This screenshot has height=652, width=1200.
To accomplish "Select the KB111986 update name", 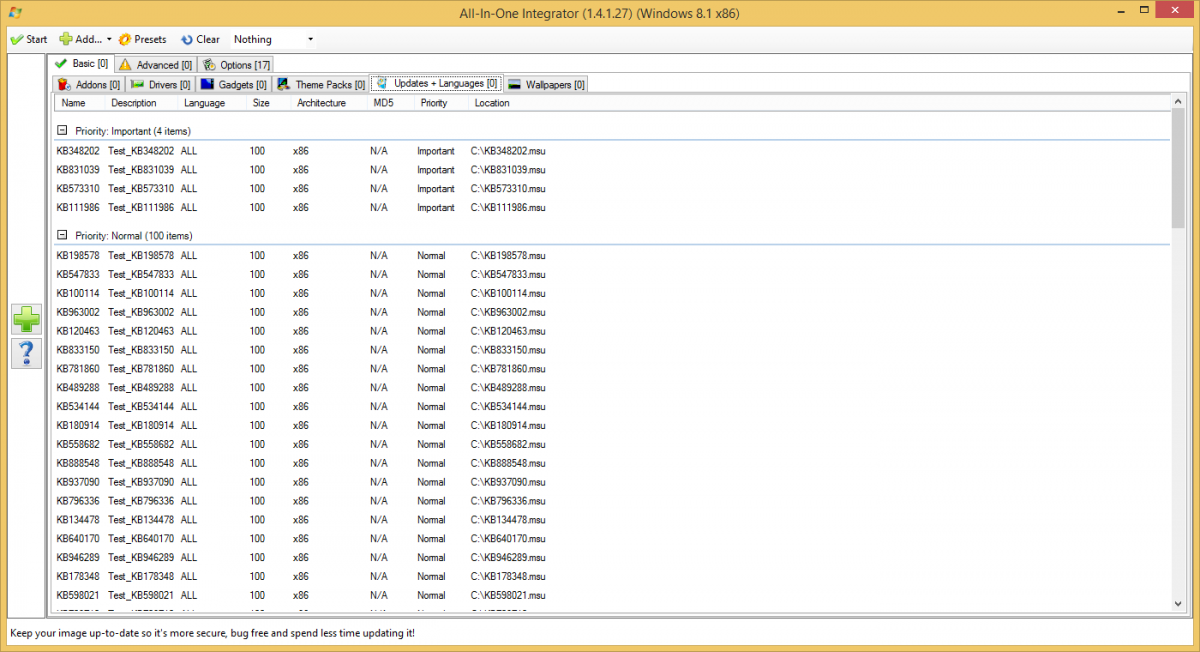I will (x=78, y=207).
